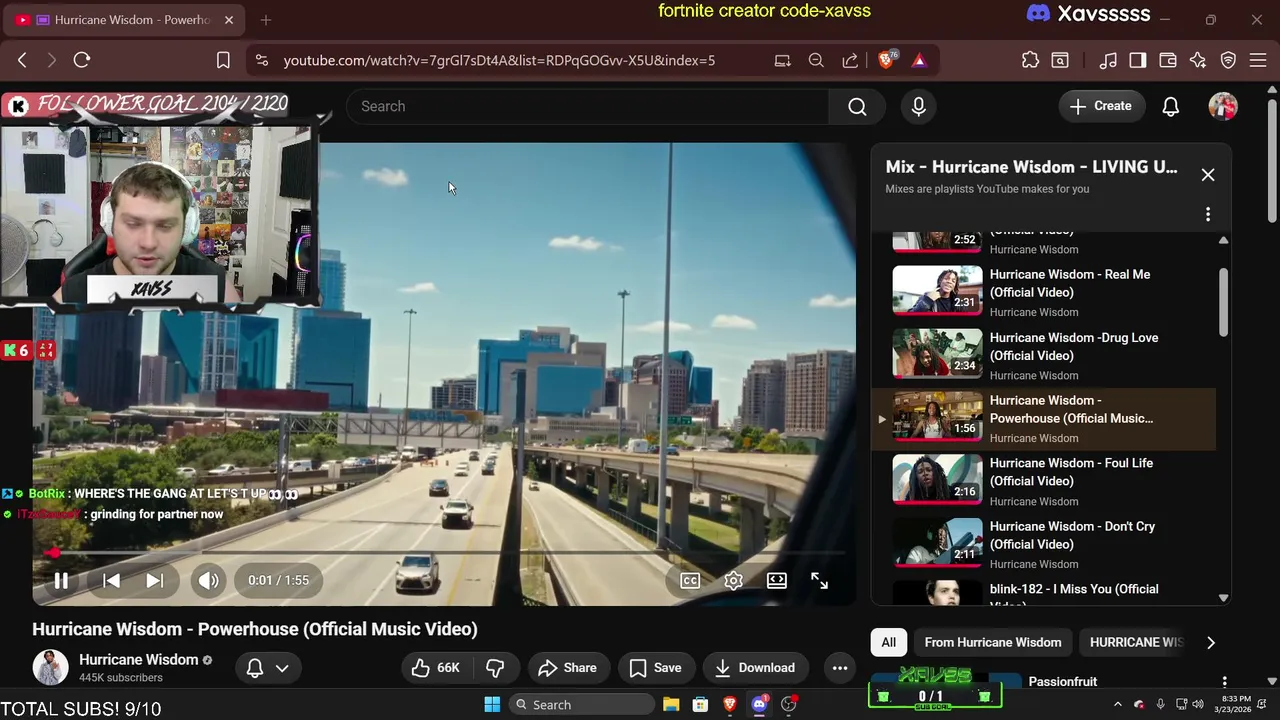This screenshot has height=720, width=1280.
Task: Toggle closed captions CC button
Action: pos(690,580)
